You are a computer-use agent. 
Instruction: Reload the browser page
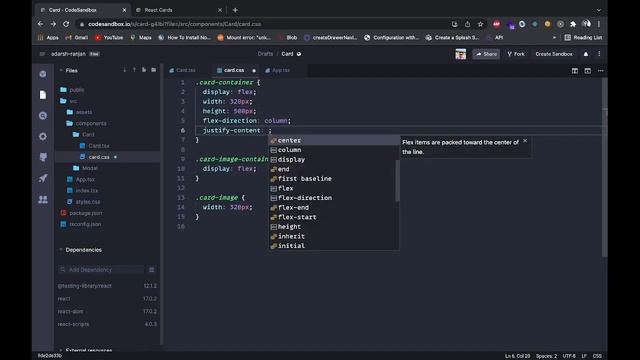[x=66, y=24]
